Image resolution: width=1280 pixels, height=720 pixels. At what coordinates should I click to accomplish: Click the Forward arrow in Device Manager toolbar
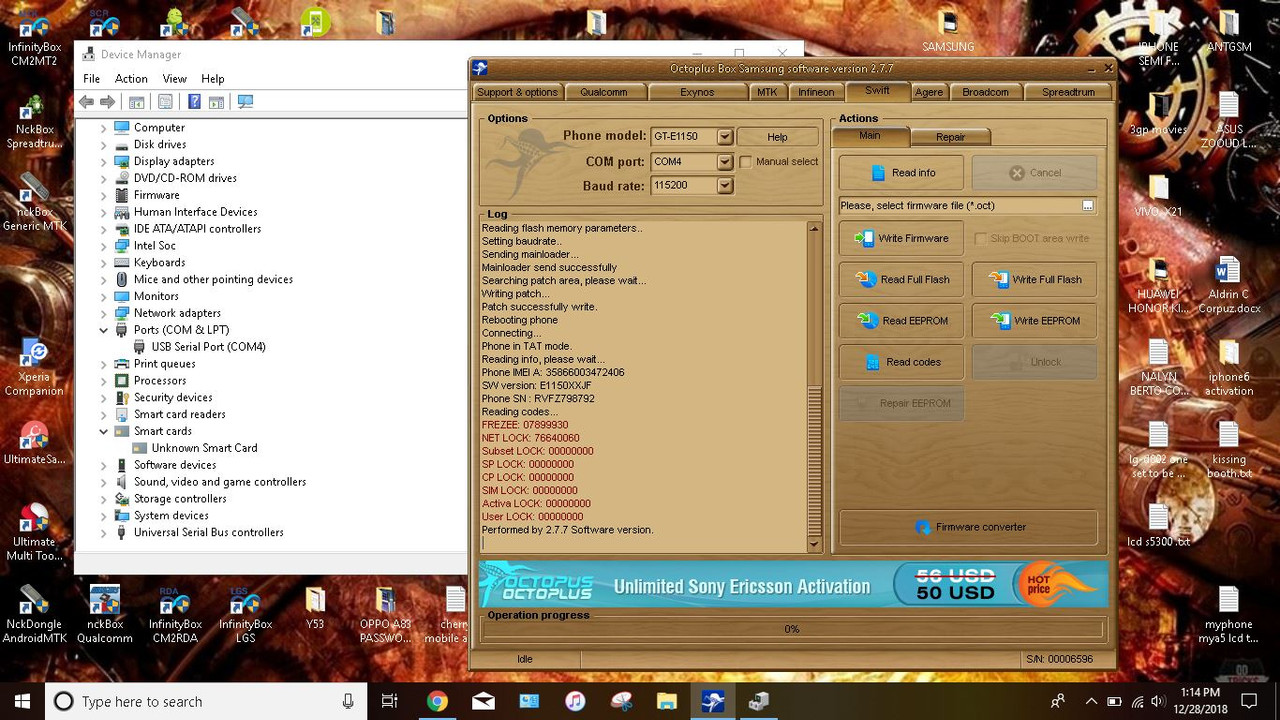click(108, 102)
